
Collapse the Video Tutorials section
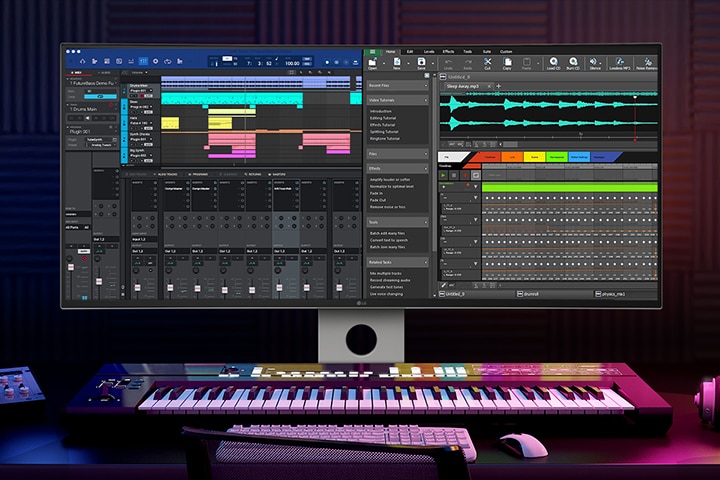pos(427,100)
